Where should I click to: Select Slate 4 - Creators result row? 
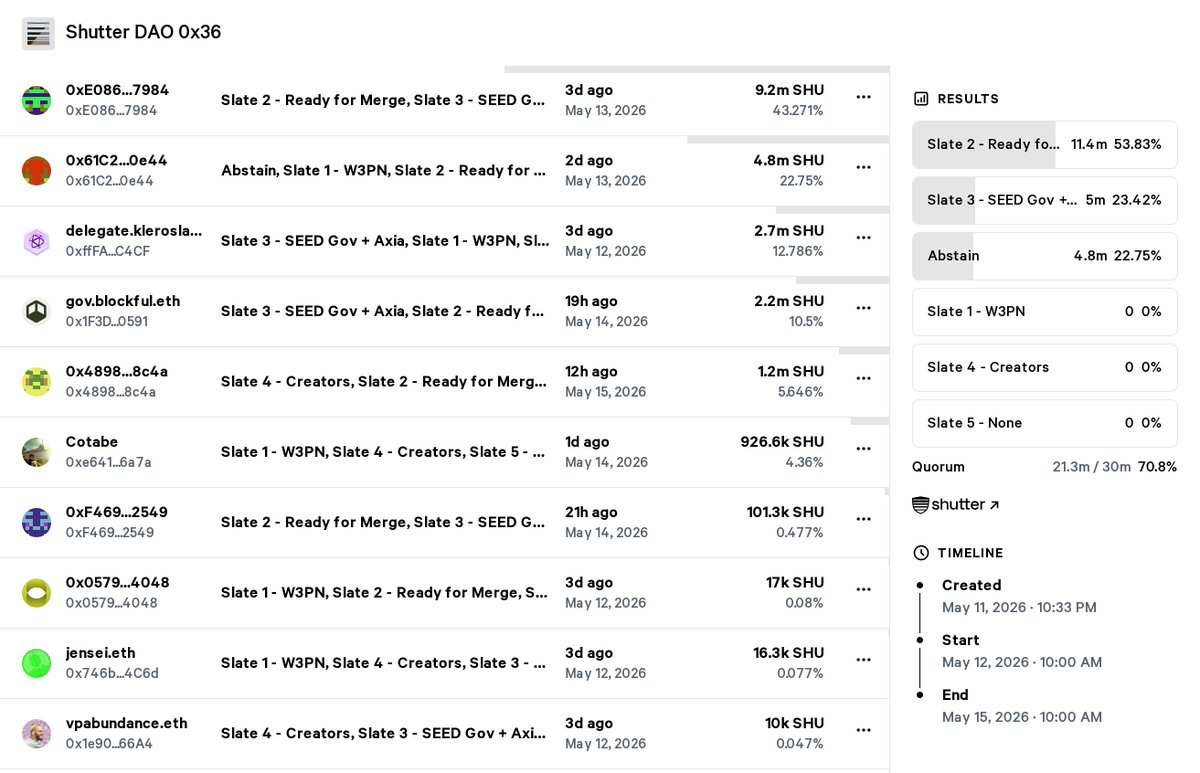pos(1045,367)
